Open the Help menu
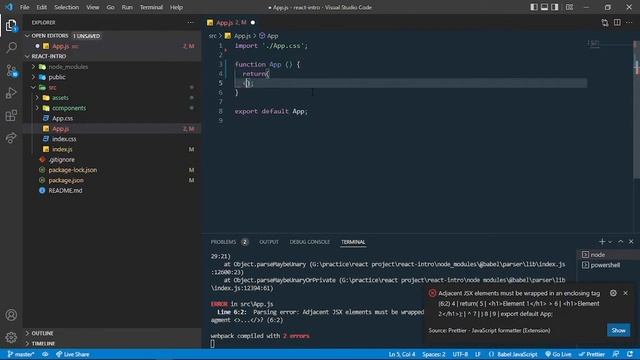The image size is (640, 360). 176,7
